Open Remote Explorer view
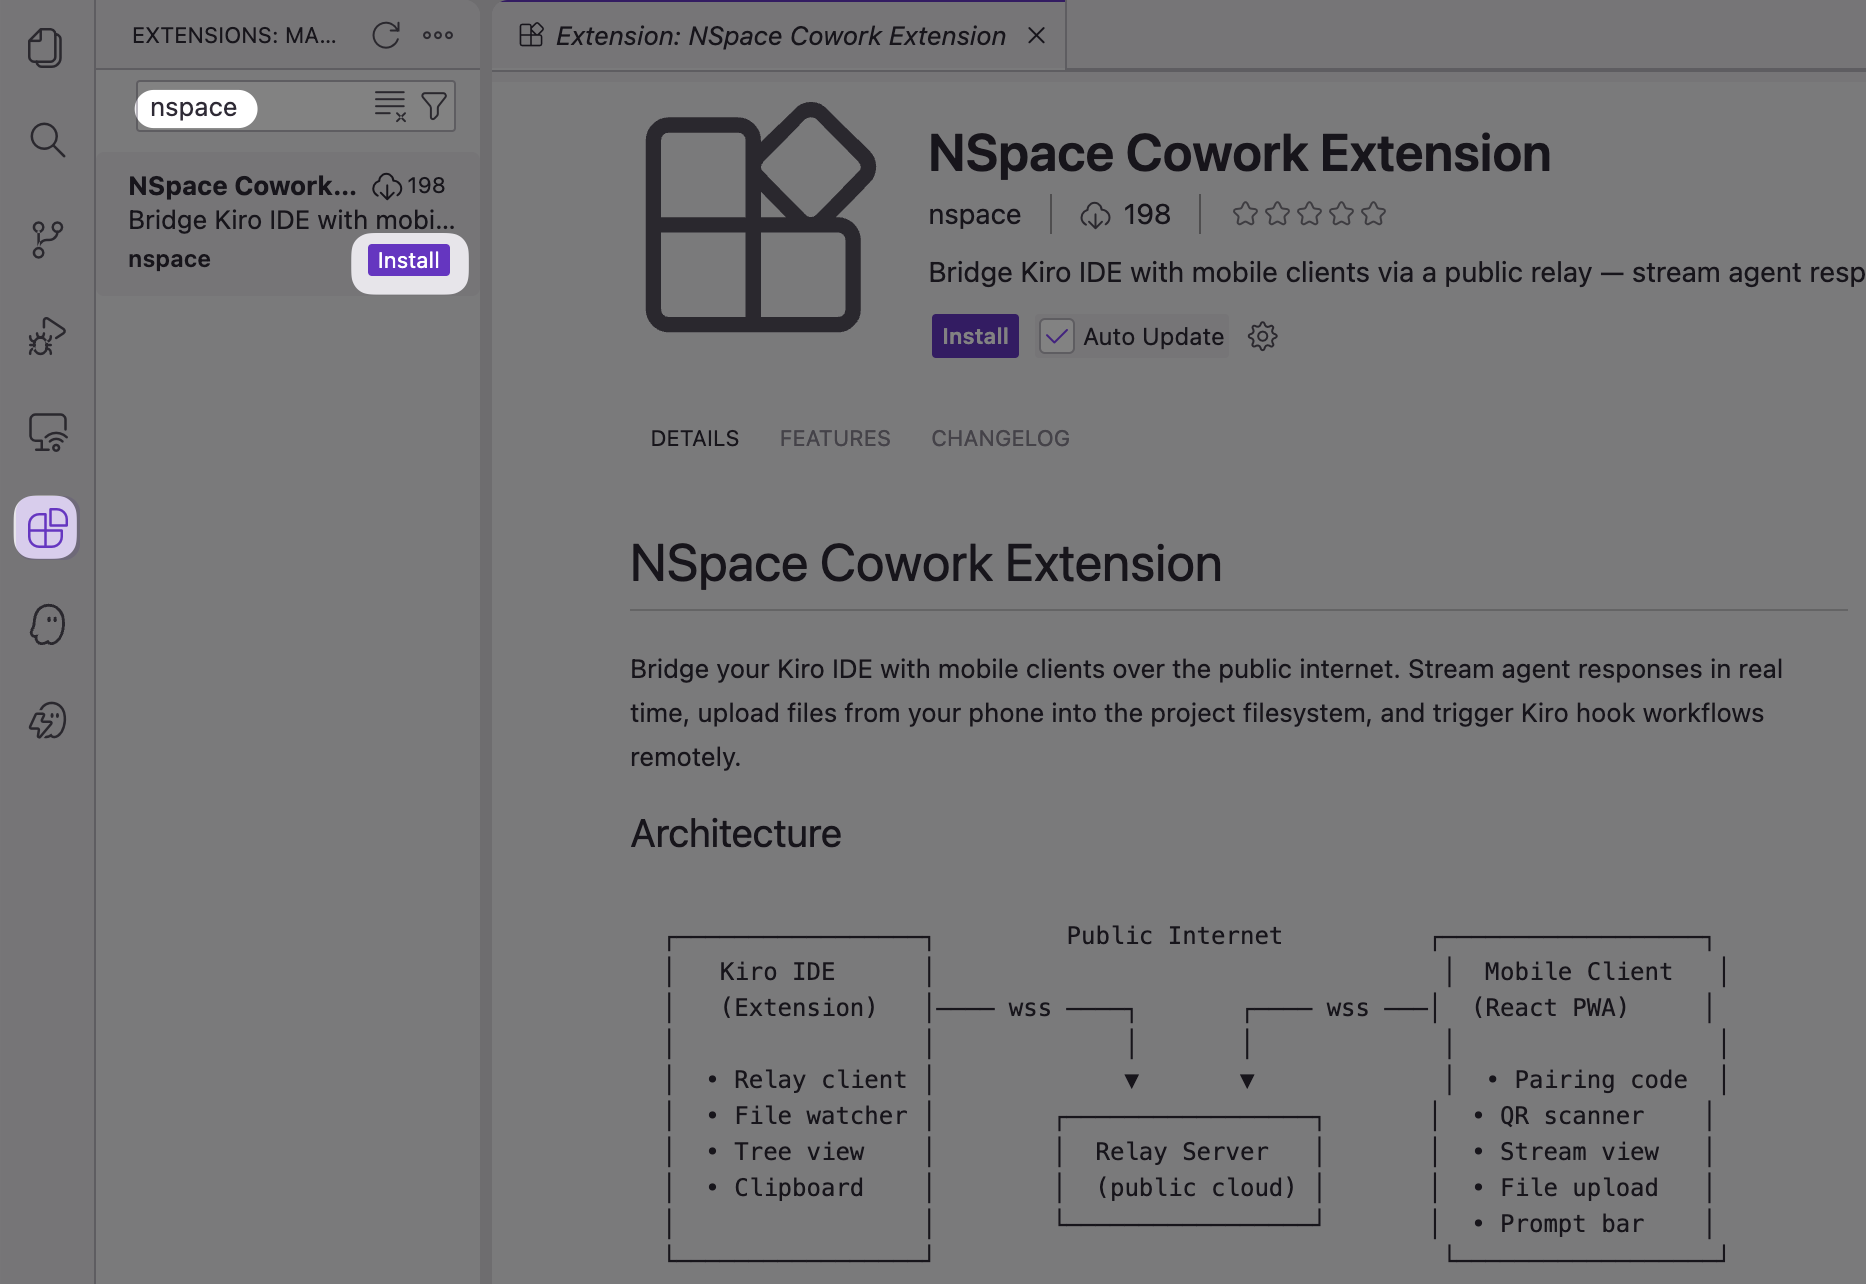 [46, 432]
